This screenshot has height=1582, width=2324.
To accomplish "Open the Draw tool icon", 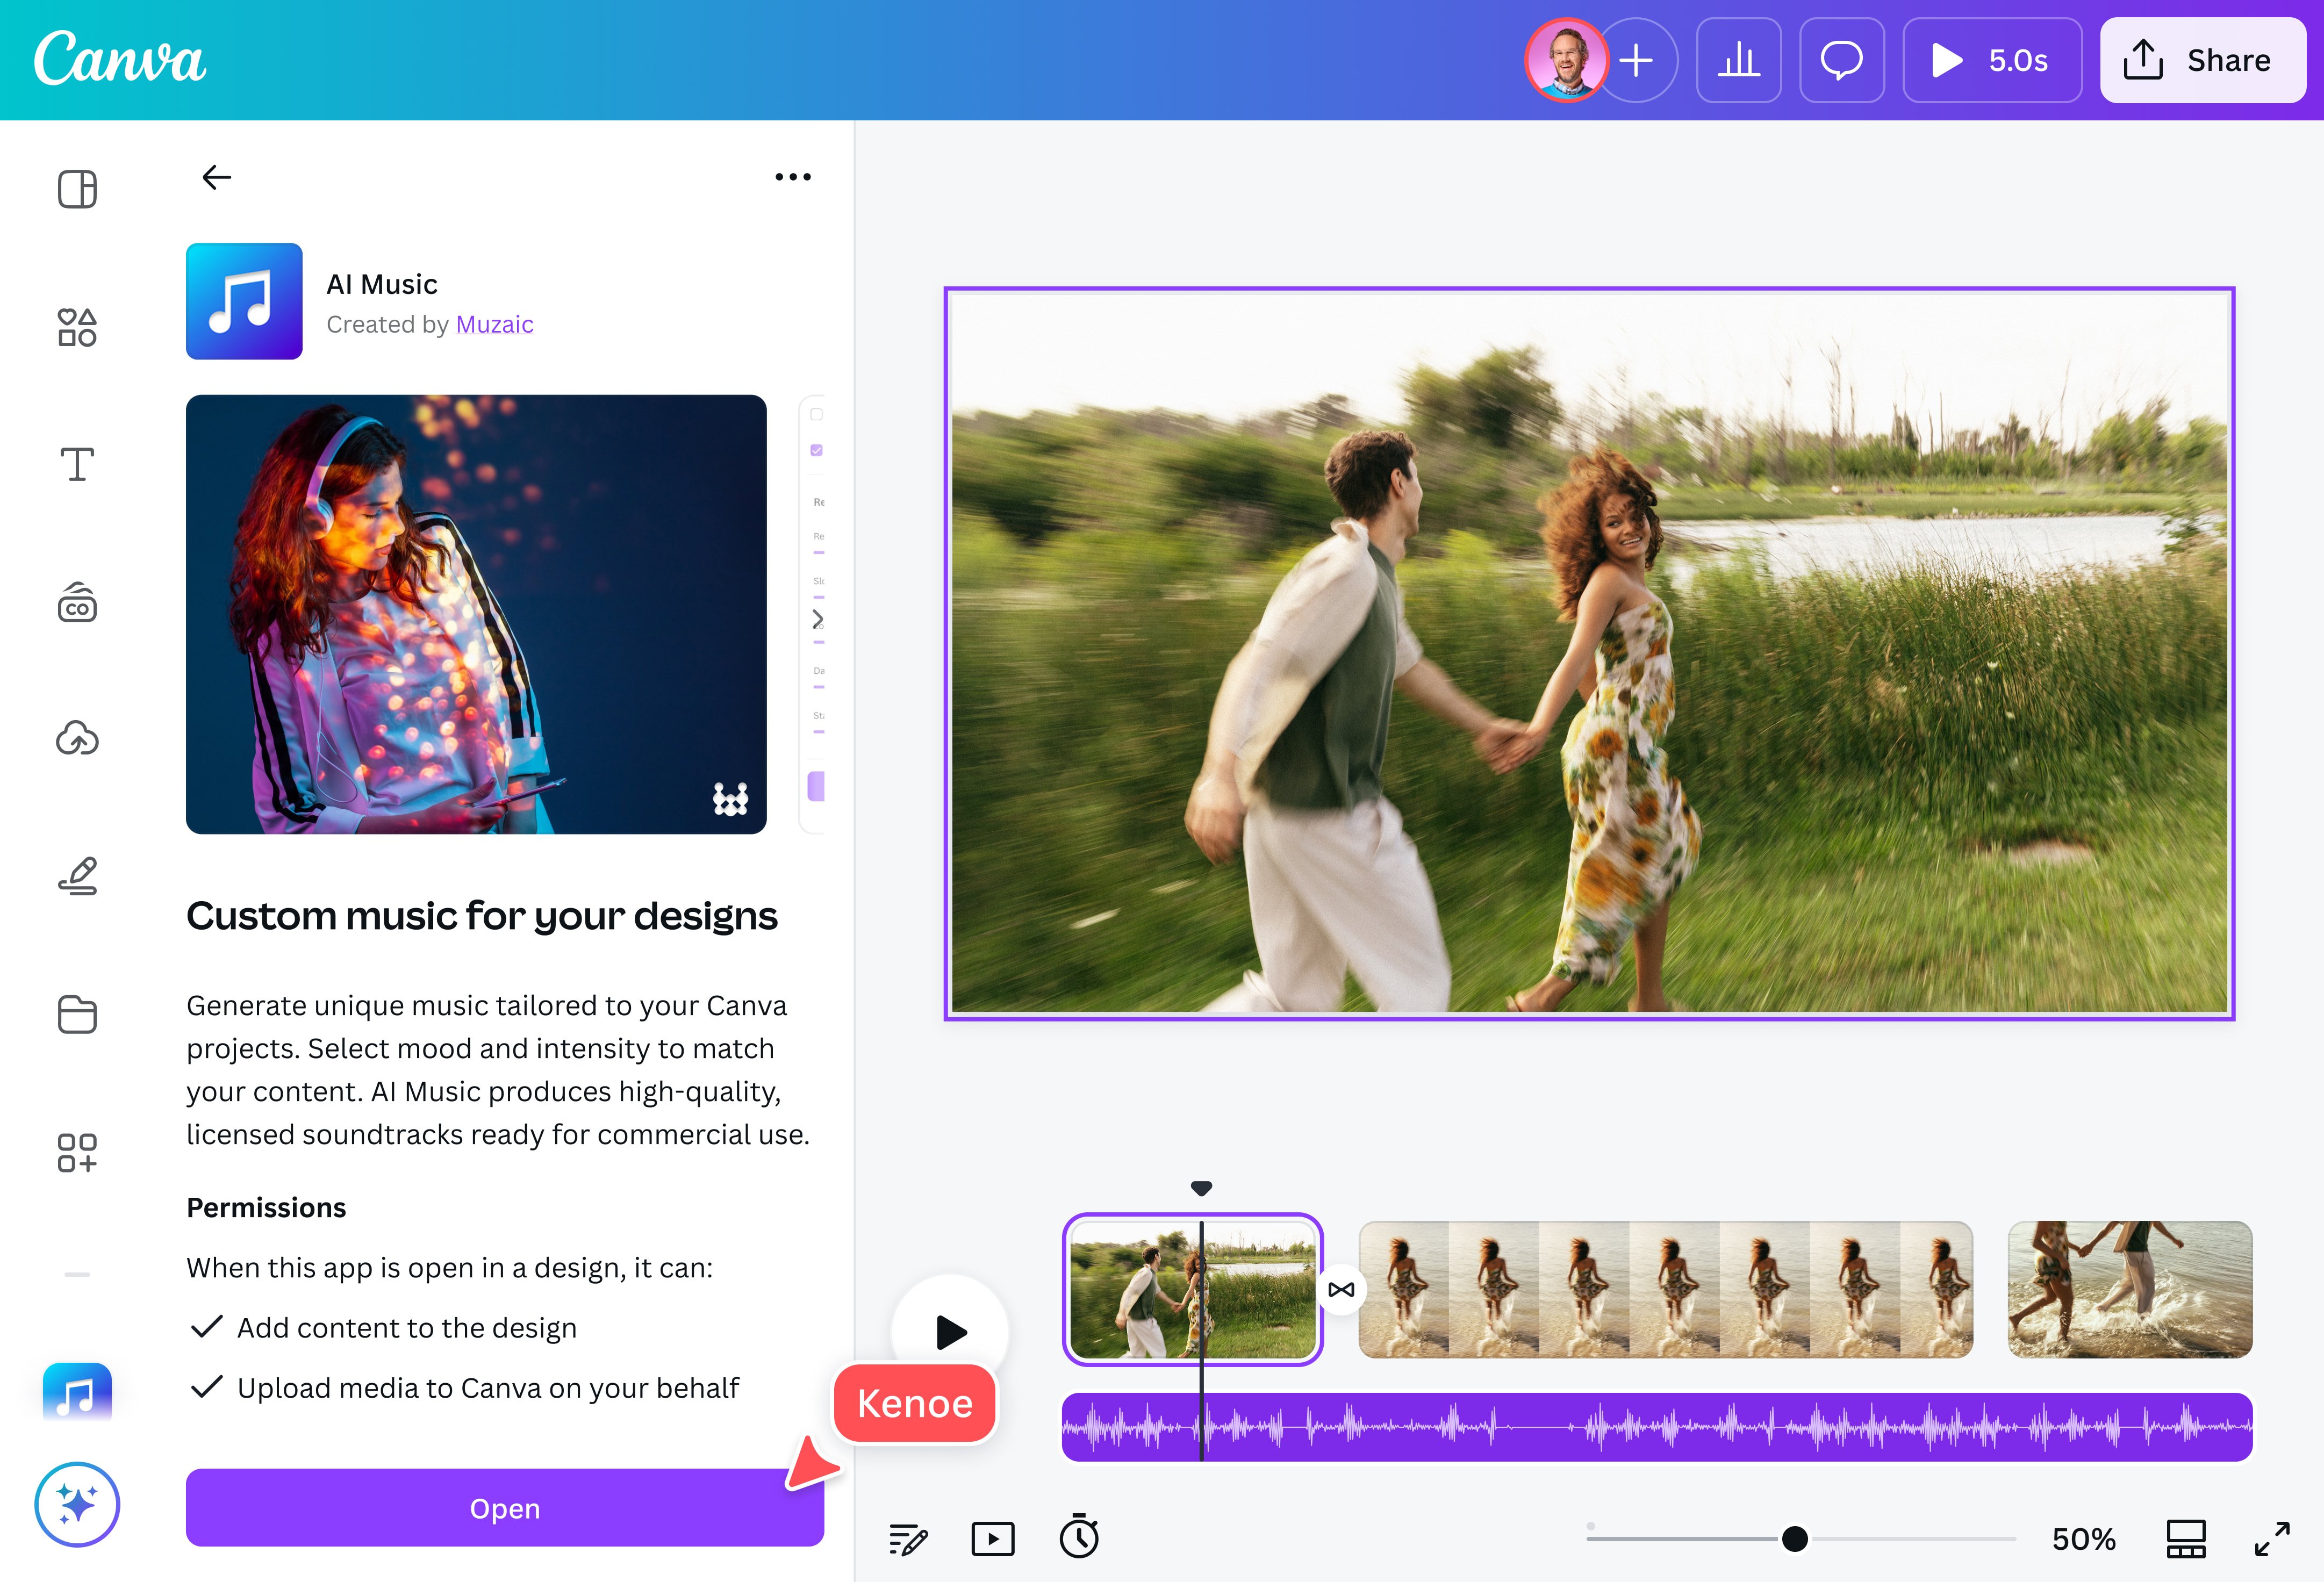I will pyautogui.click(x=77, y=876).
